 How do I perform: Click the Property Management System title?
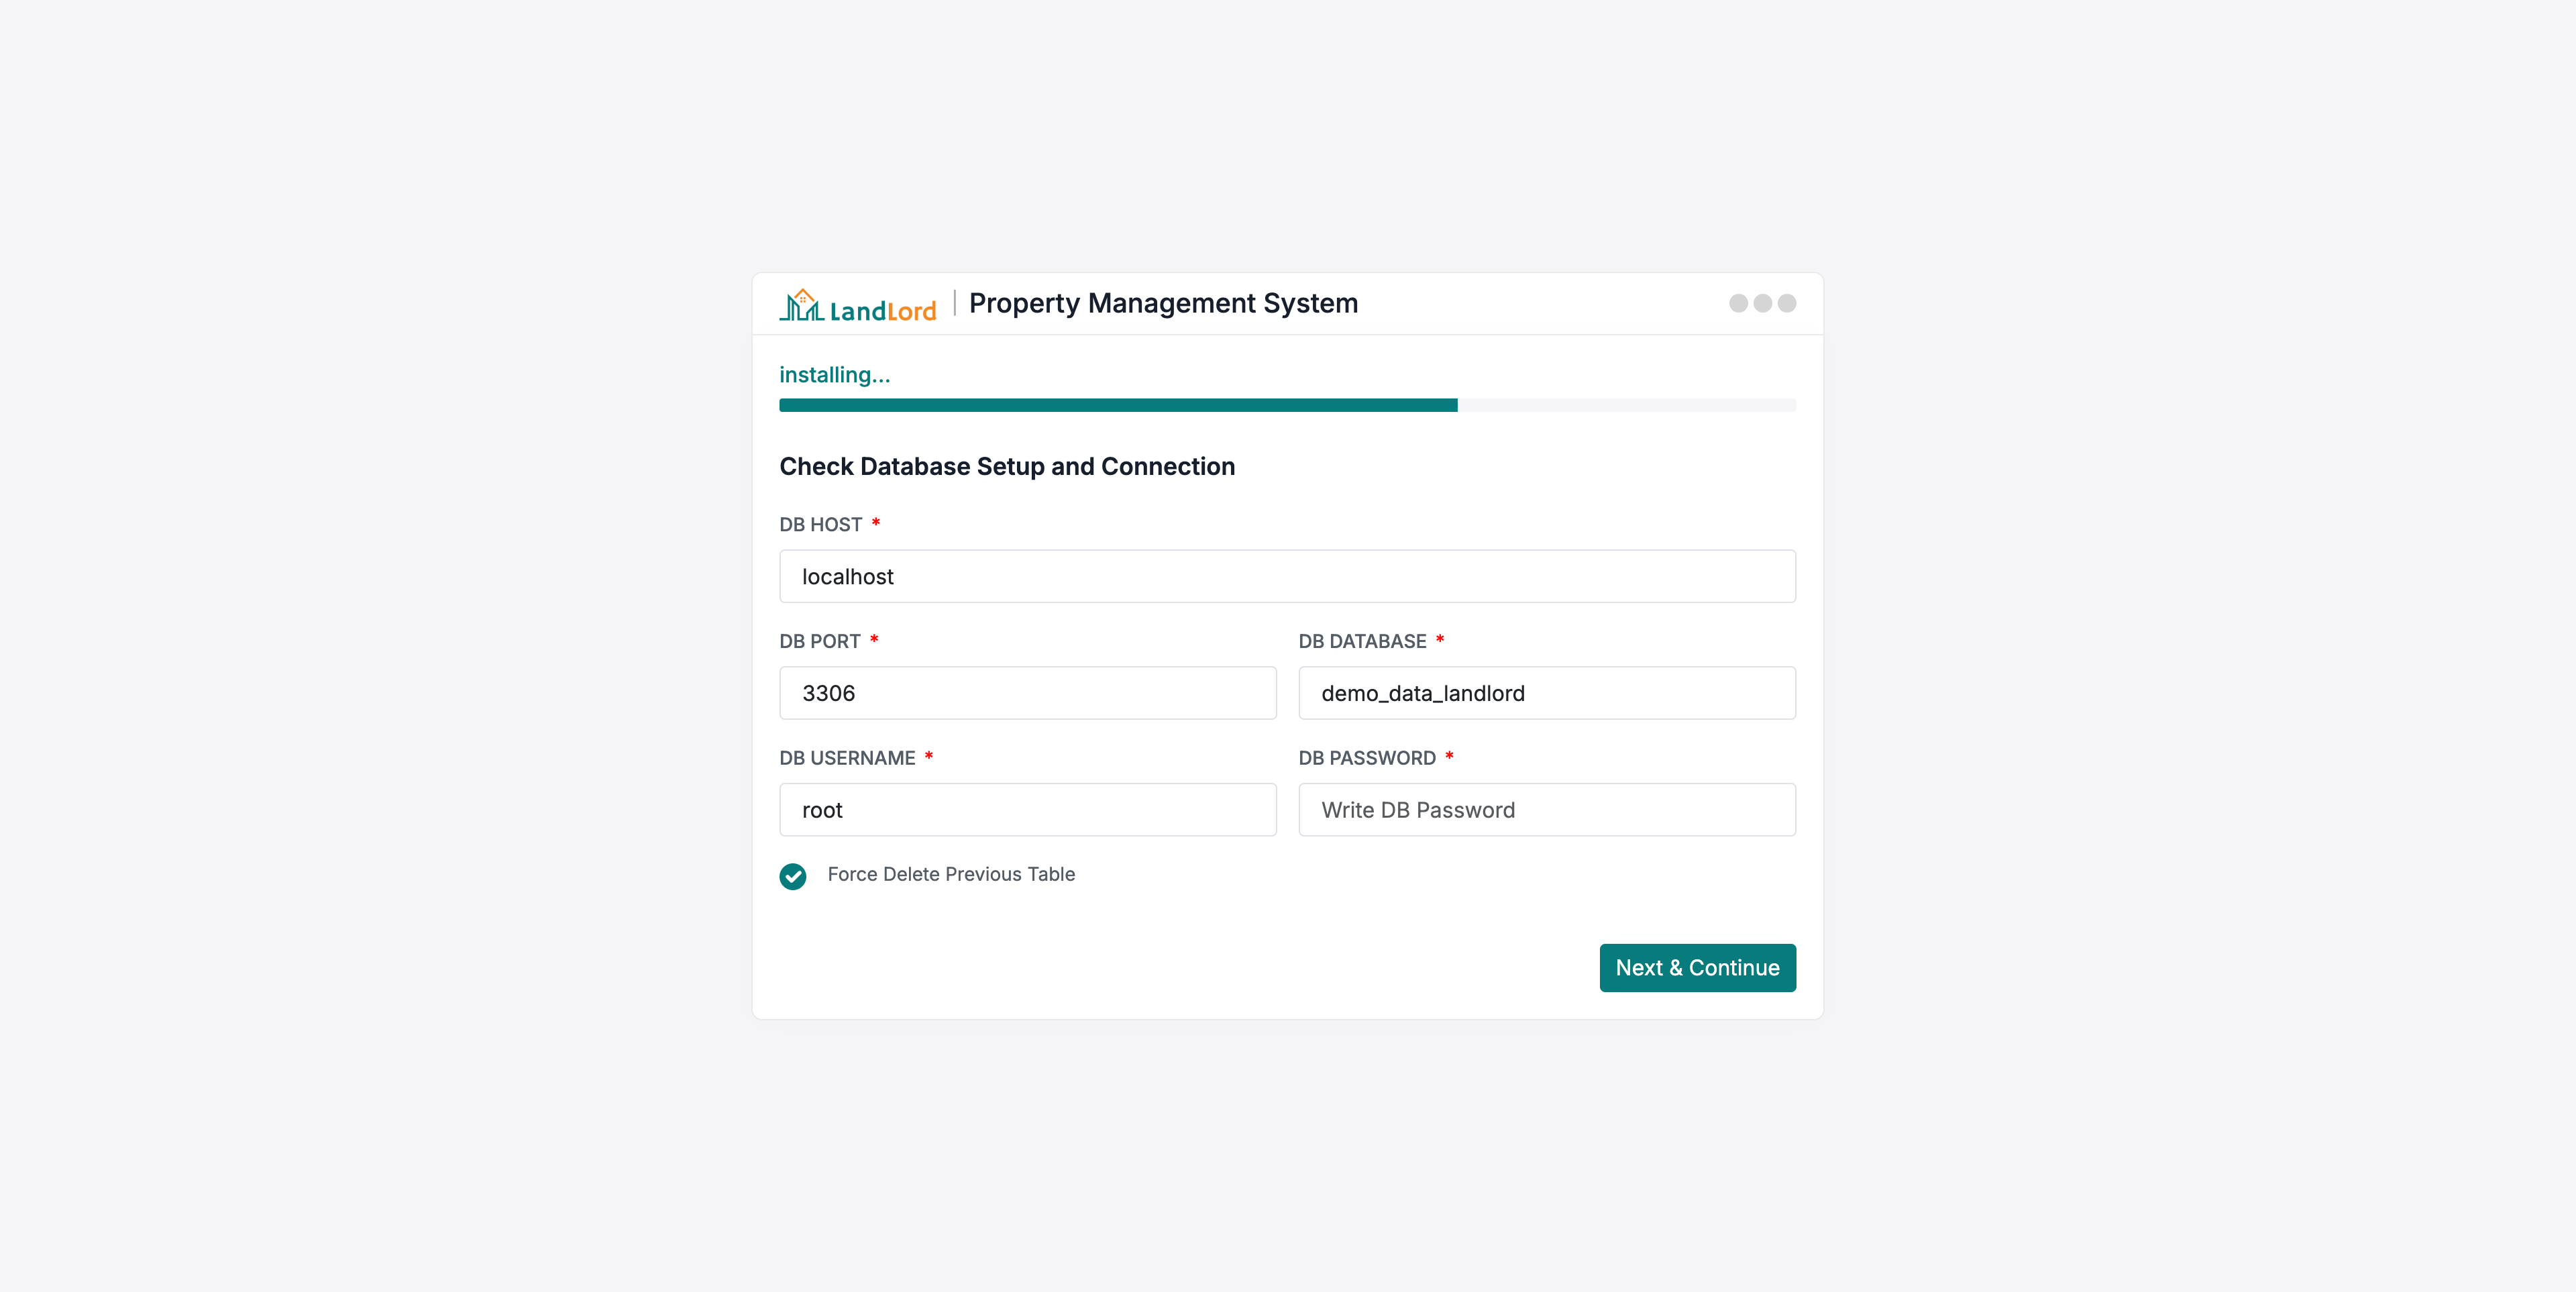1163,303
